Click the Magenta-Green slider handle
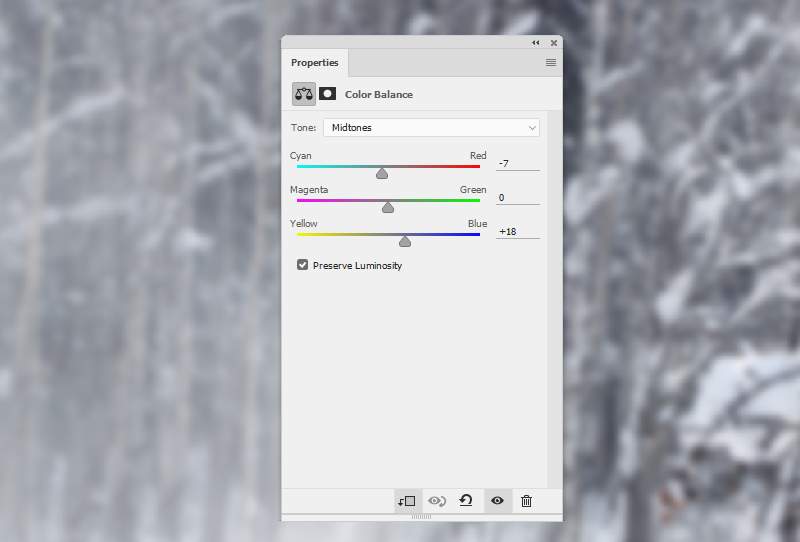 click(x=388, y=207)
